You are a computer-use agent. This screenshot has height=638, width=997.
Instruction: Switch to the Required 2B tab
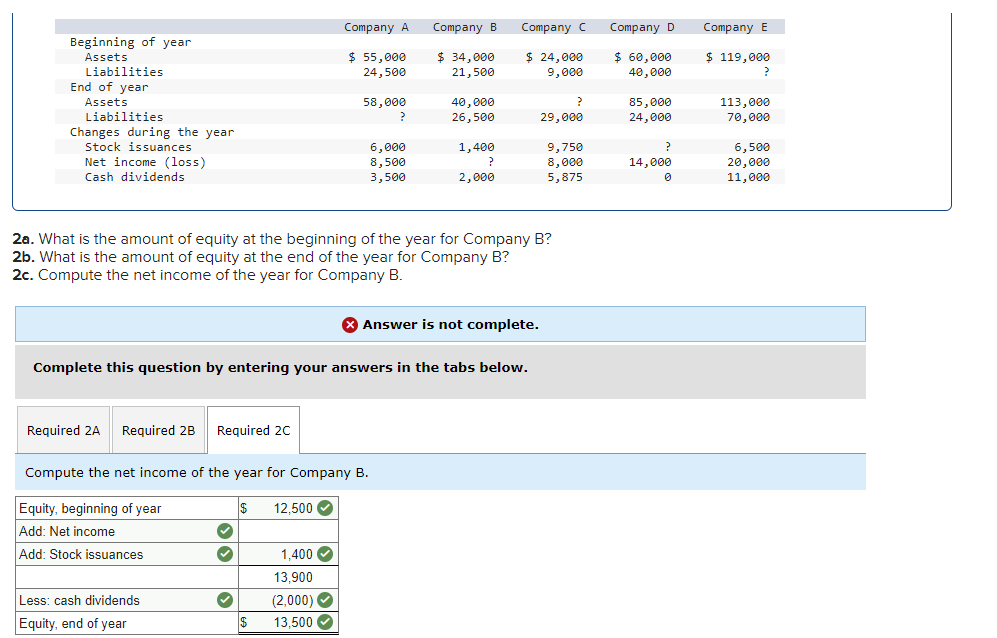[x=158, y=430]
